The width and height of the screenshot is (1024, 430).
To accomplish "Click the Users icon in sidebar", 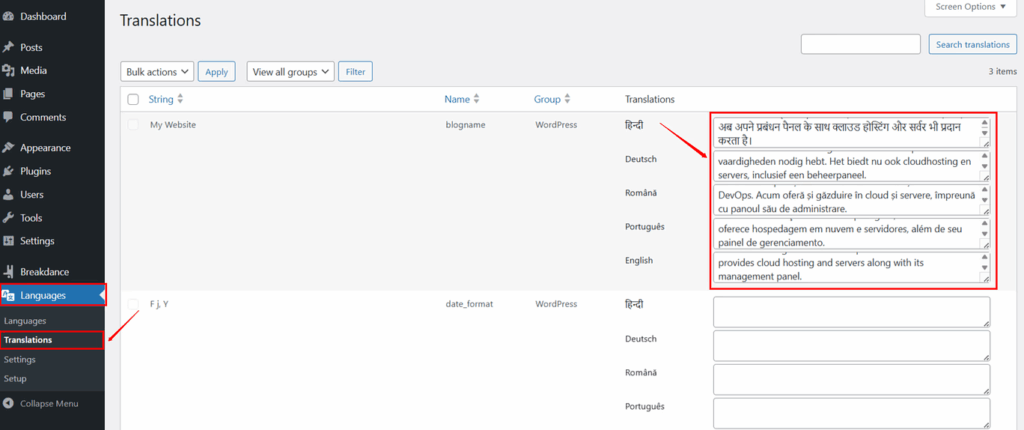I will pos(9,194).
